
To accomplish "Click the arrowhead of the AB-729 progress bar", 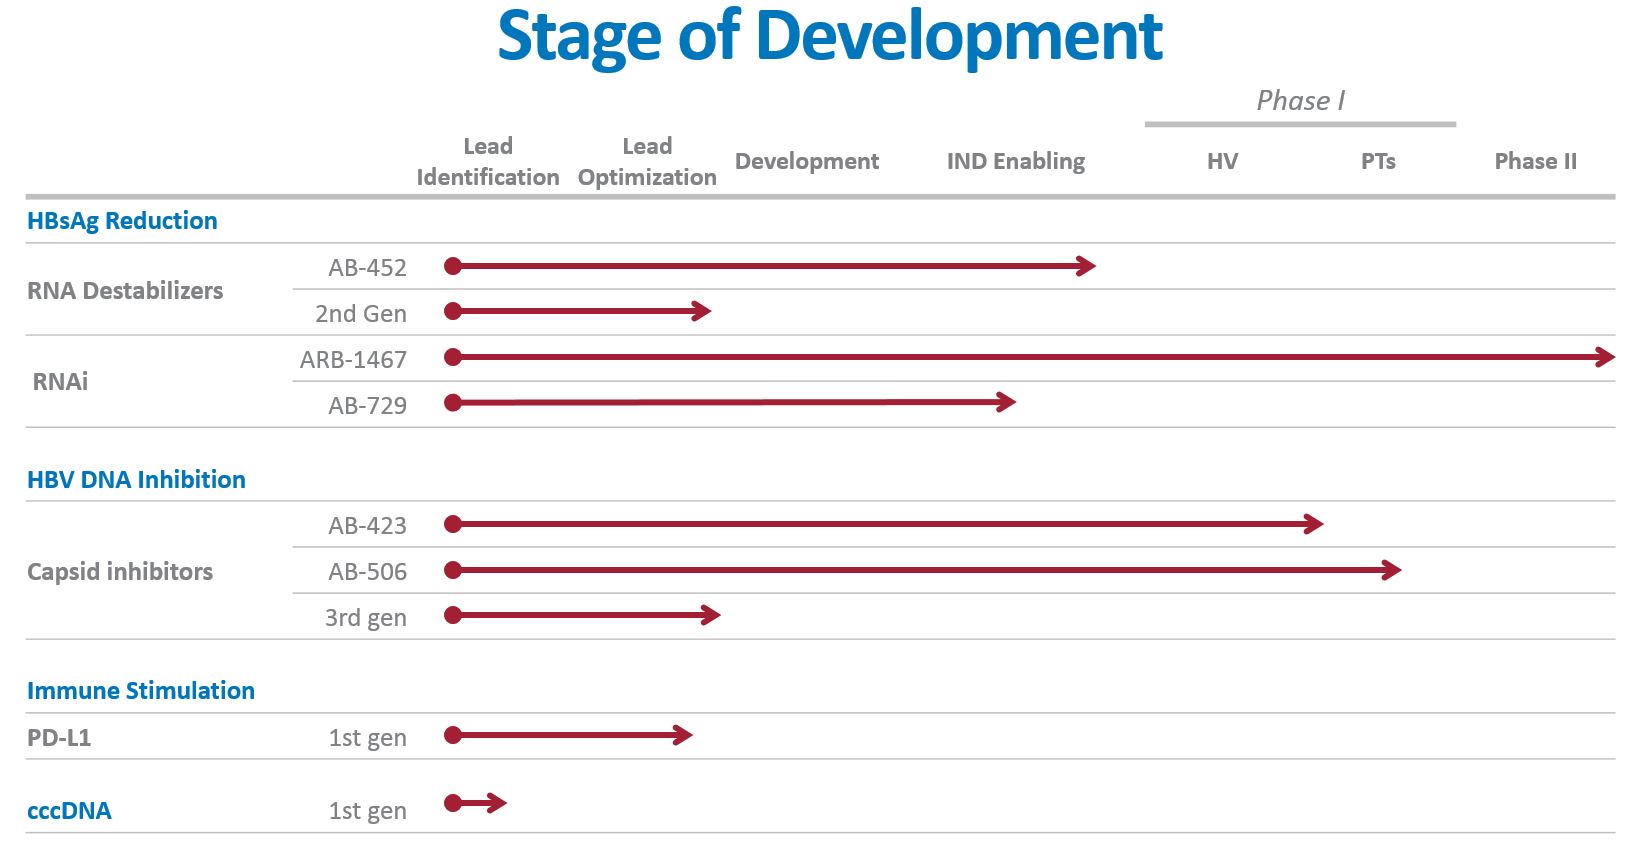I will pos(1006,403).
